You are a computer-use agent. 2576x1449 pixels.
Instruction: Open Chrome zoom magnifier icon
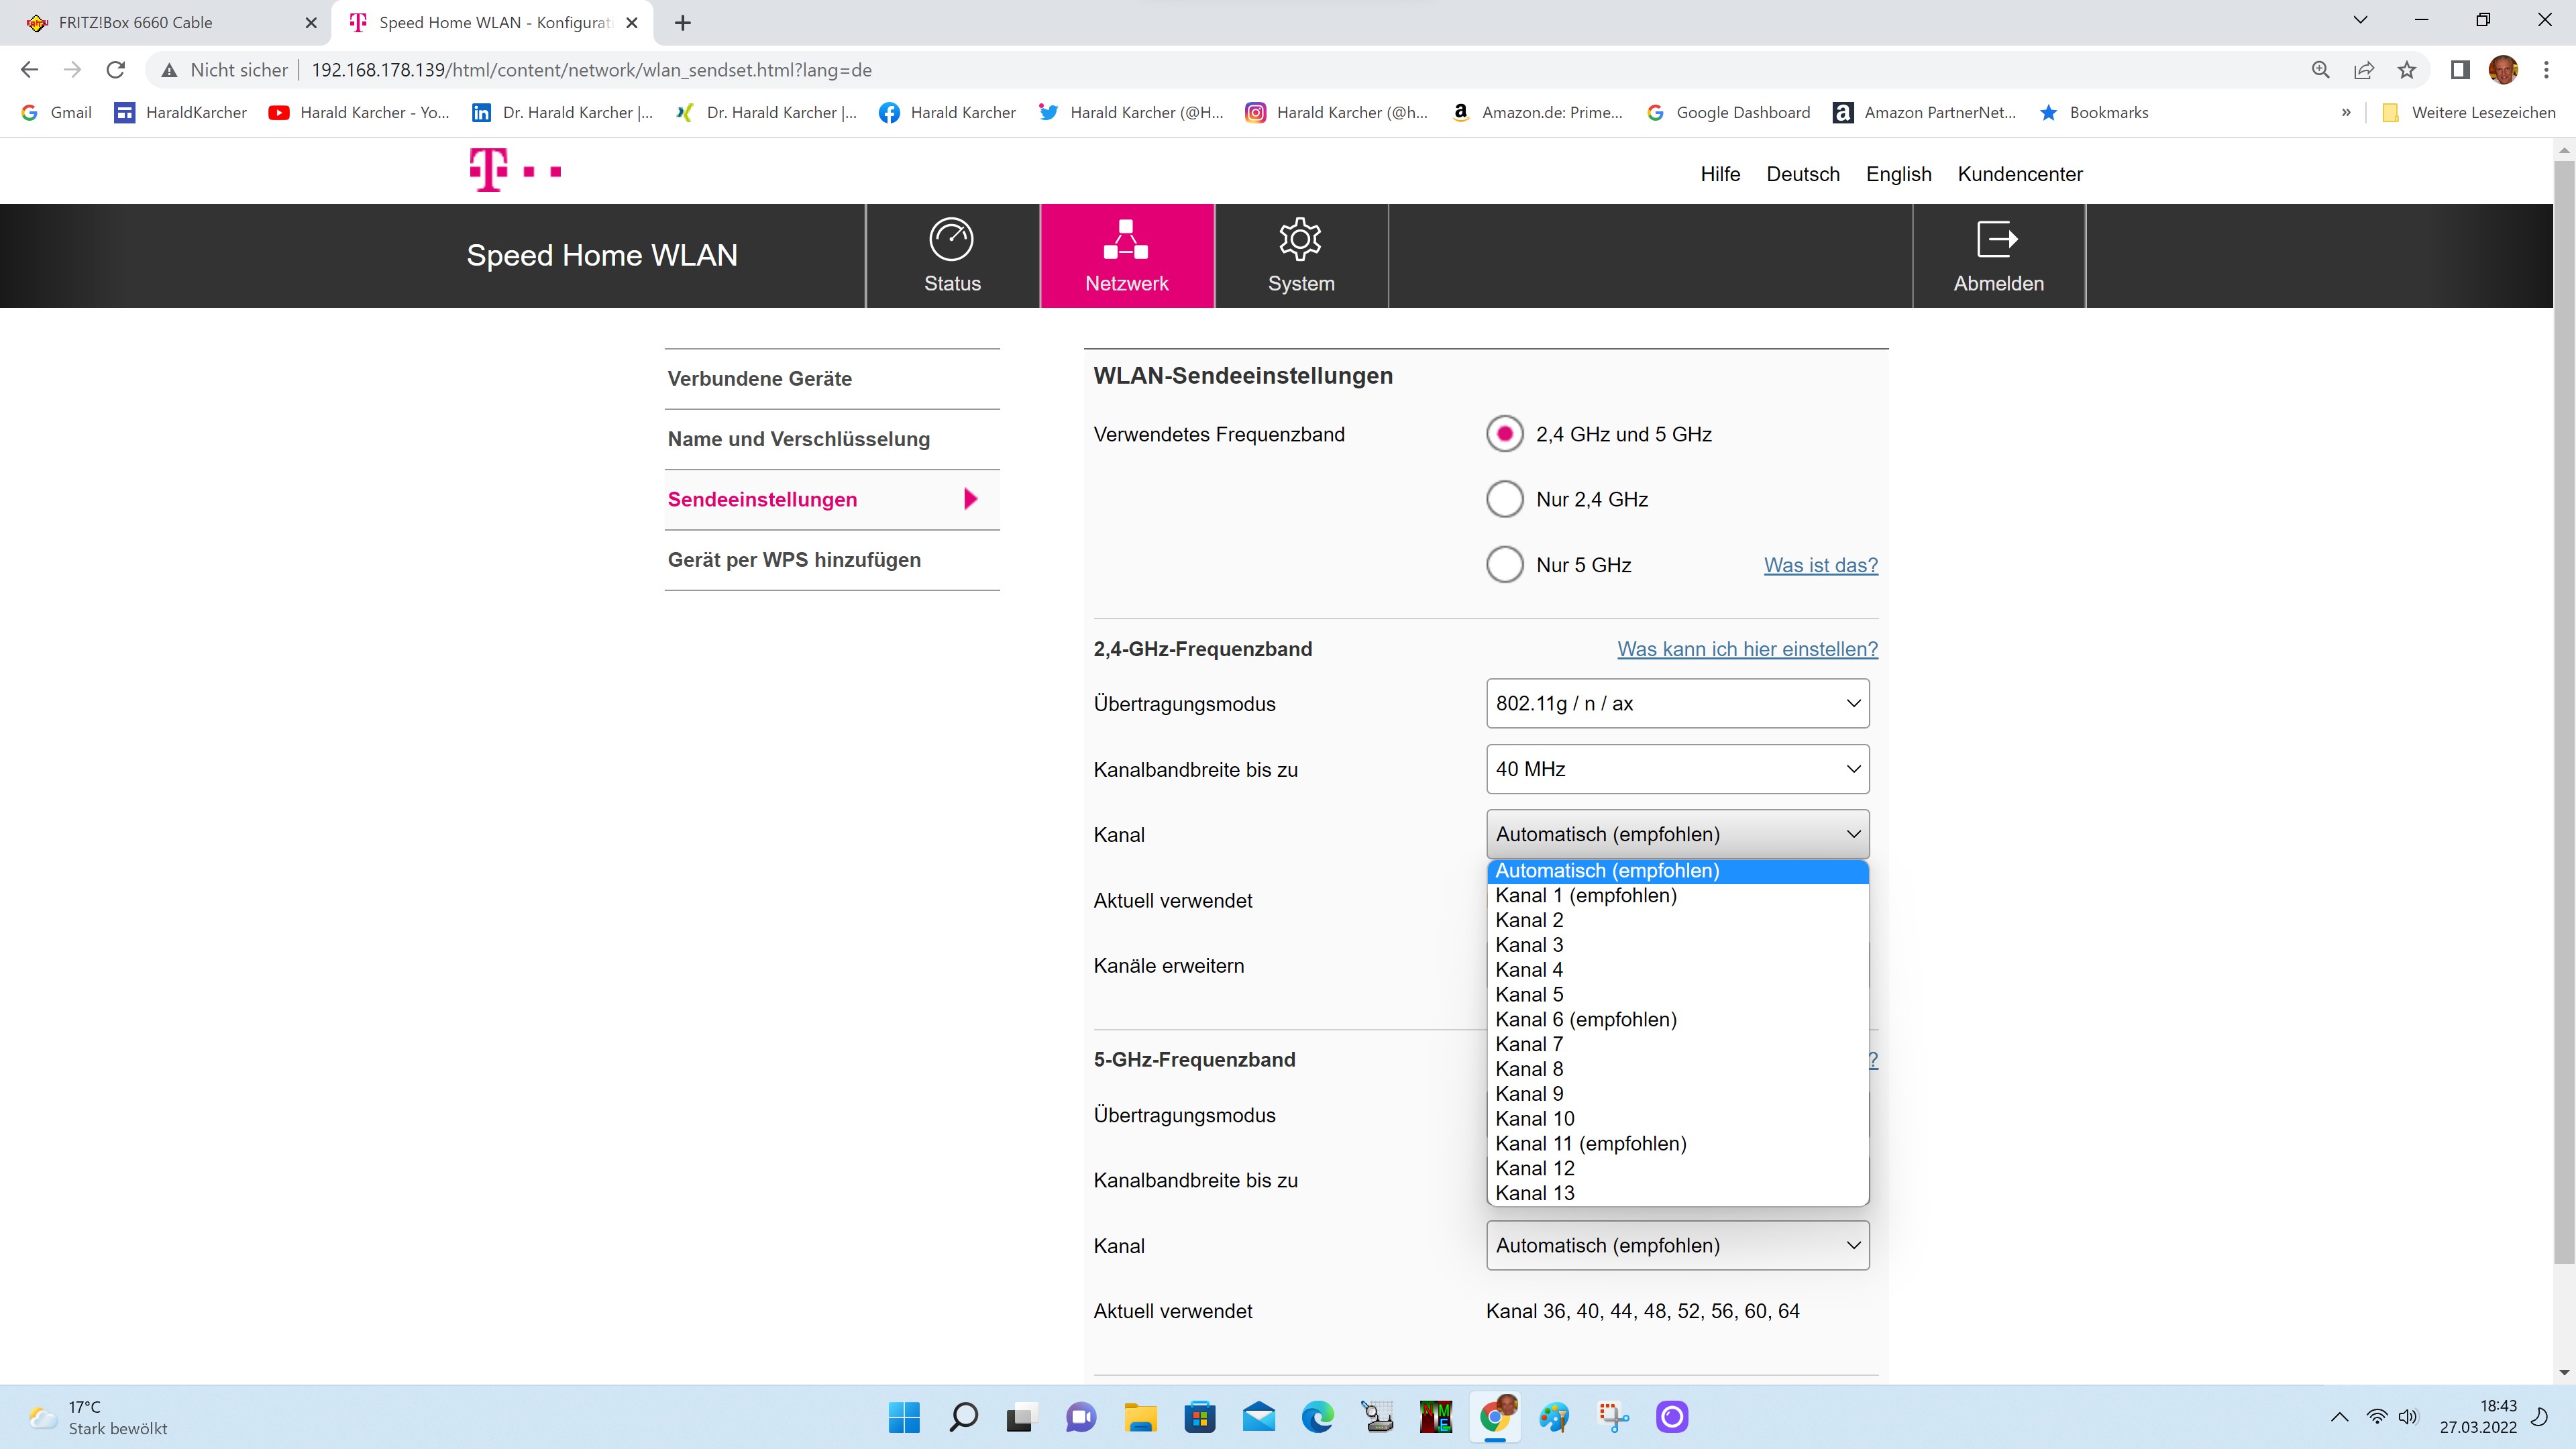click(2321, 70)
